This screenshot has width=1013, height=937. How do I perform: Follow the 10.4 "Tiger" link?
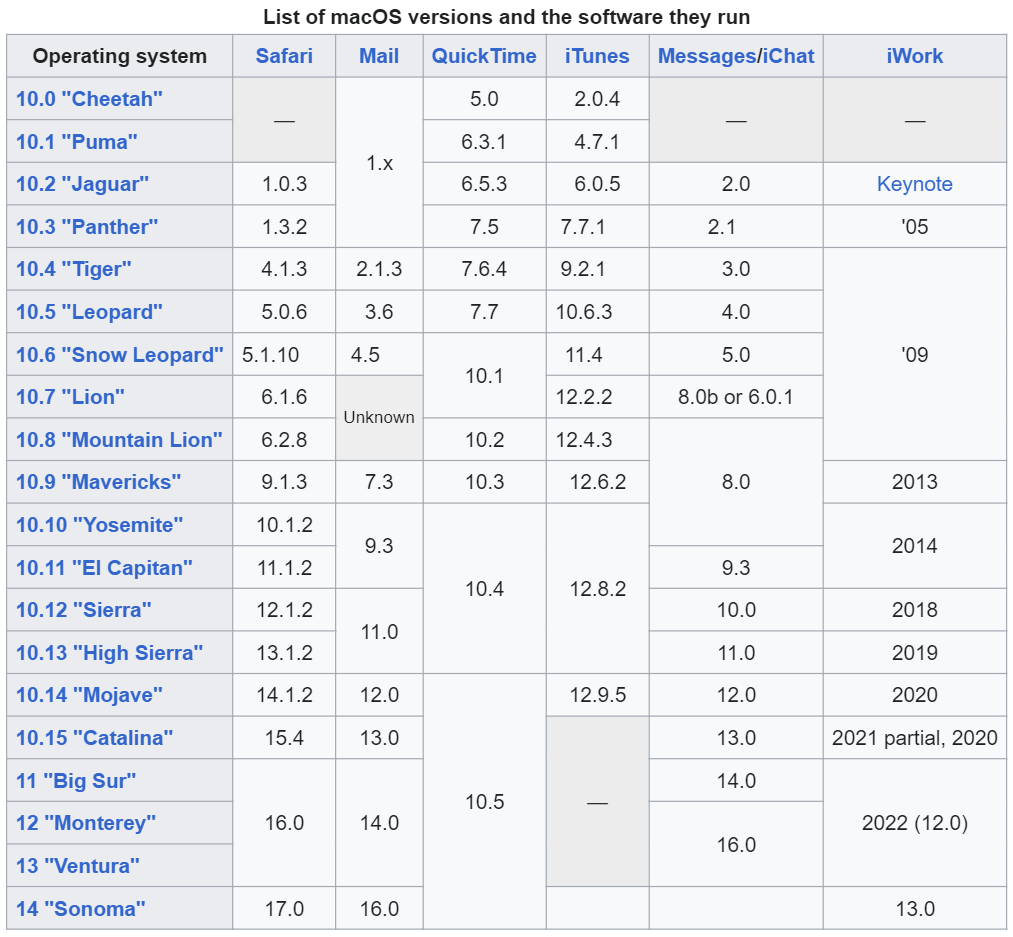[x=74, y=269]
